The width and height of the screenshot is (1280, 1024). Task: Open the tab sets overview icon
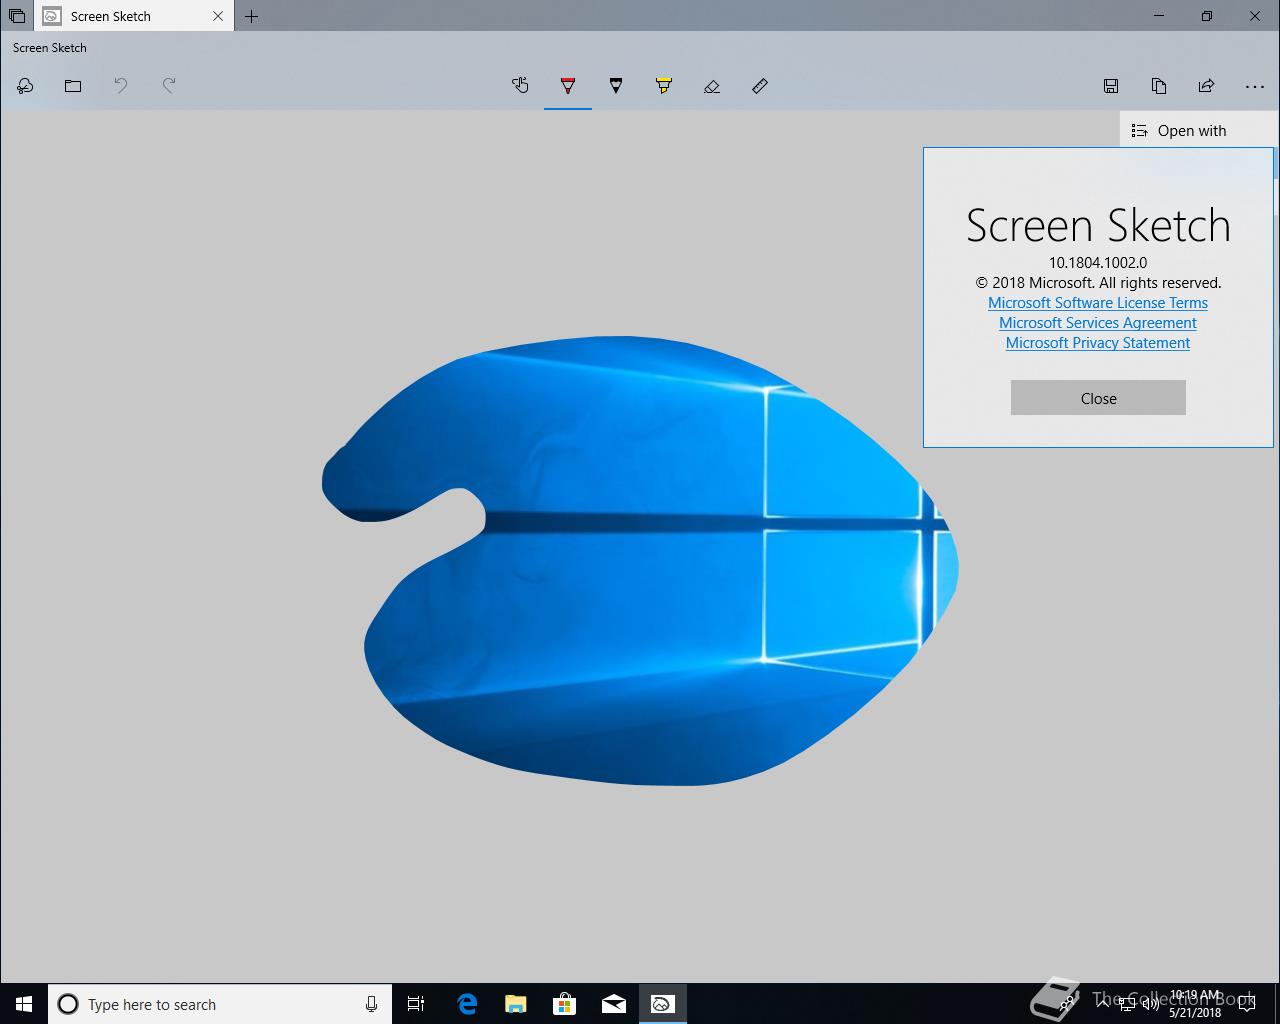coord(17,16)
